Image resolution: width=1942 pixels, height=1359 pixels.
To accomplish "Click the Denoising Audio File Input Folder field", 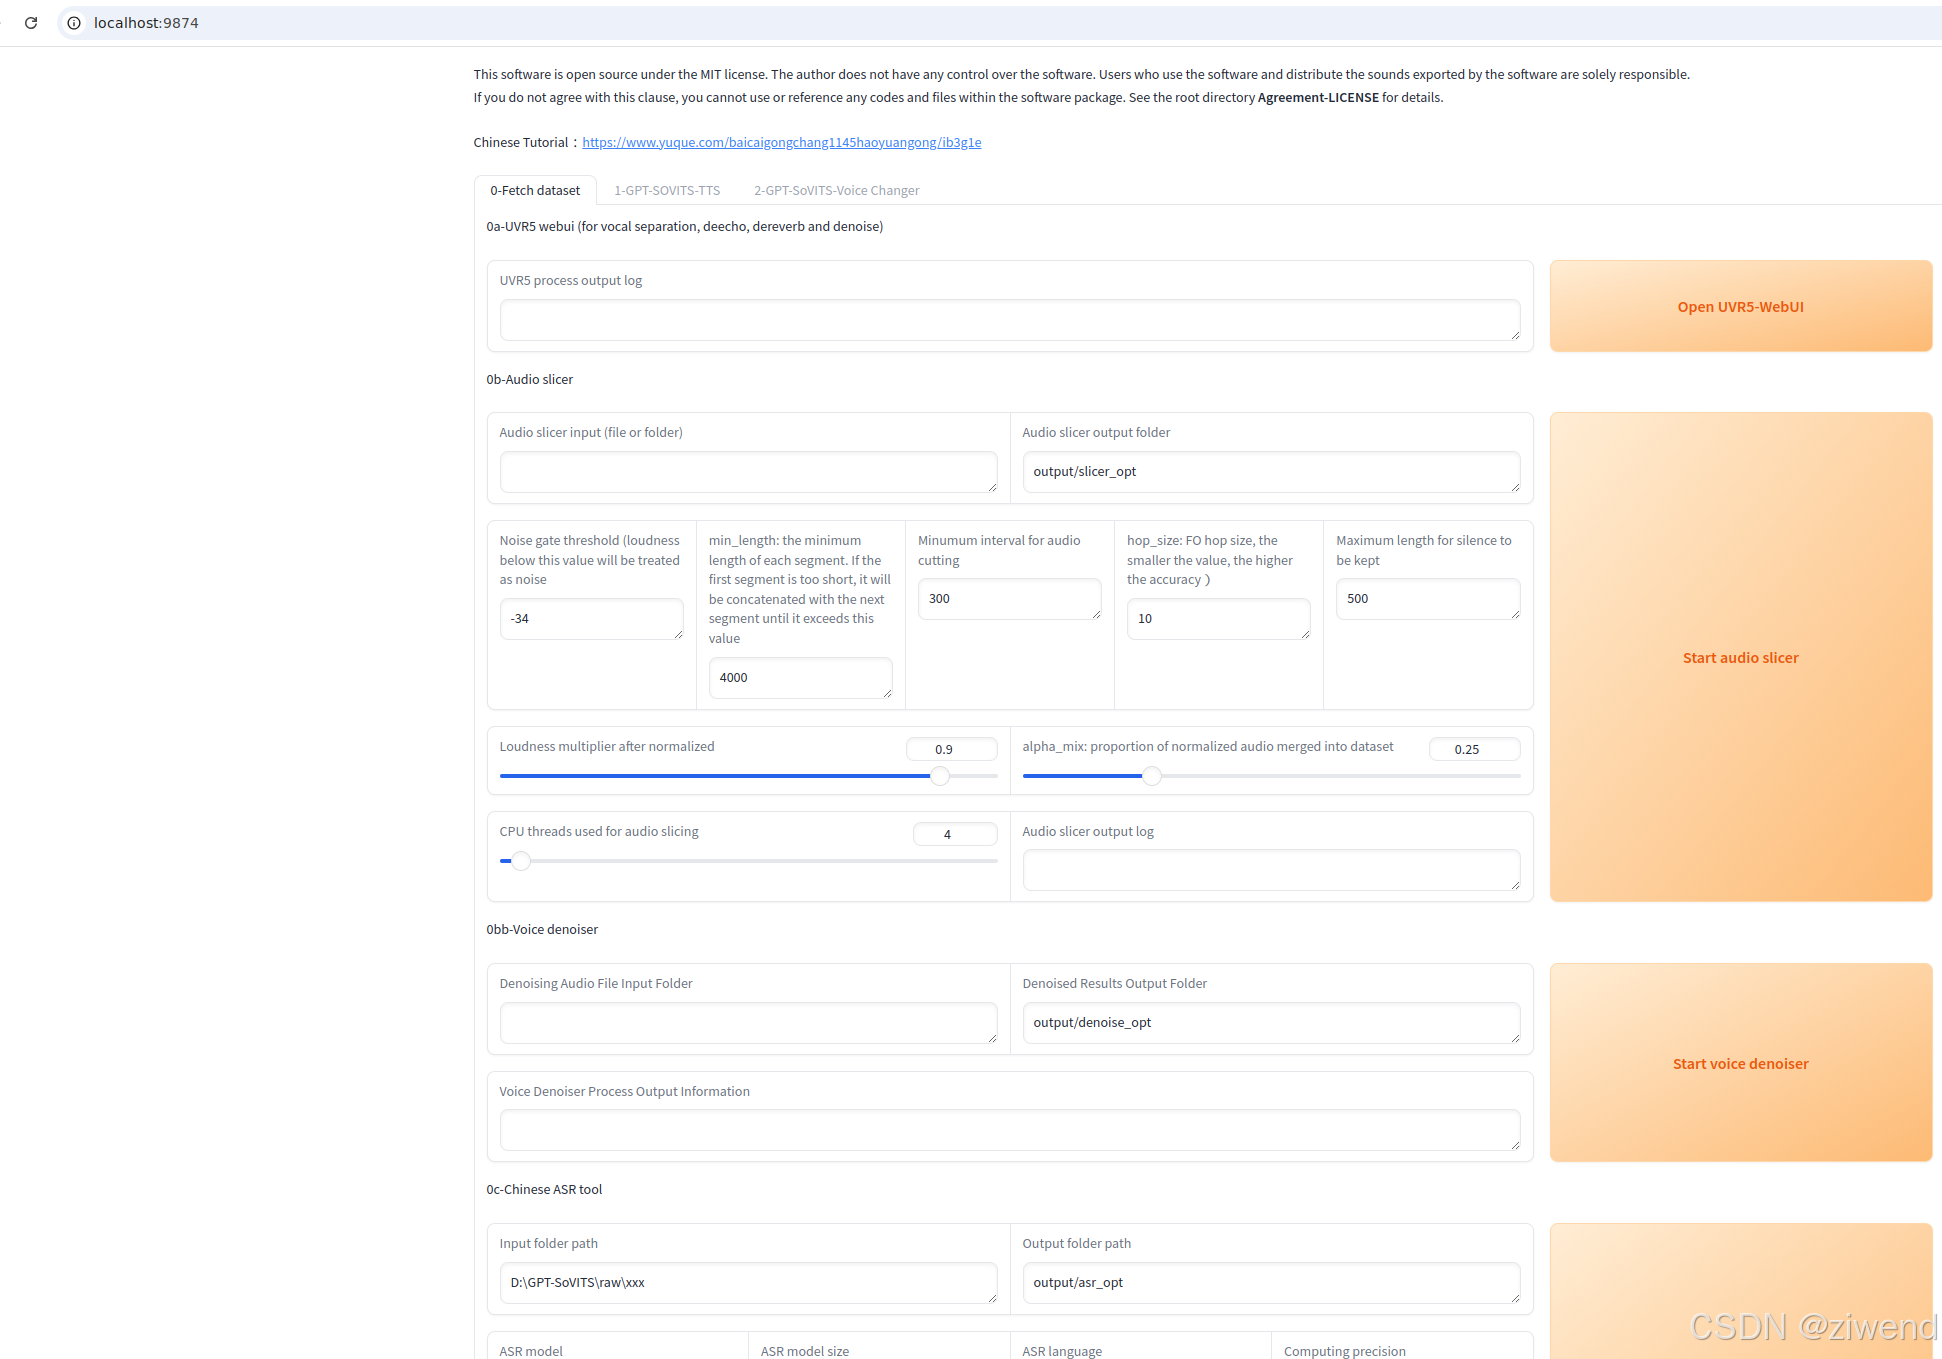I will (747, 1023).
